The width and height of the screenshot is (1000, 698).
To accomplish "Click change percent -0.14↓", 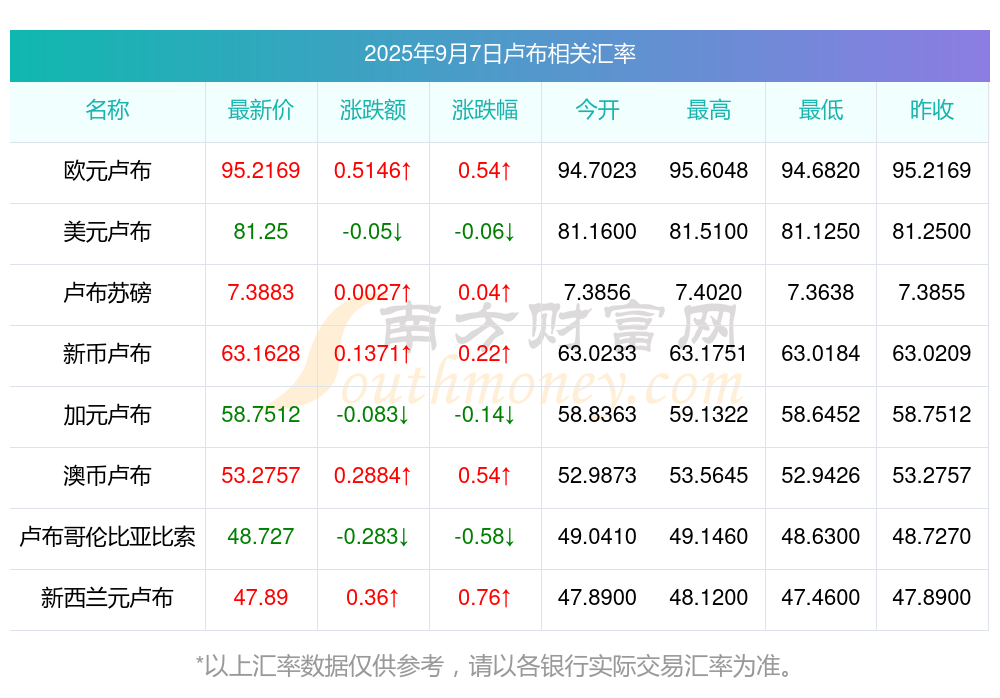I will click(485, 414).
